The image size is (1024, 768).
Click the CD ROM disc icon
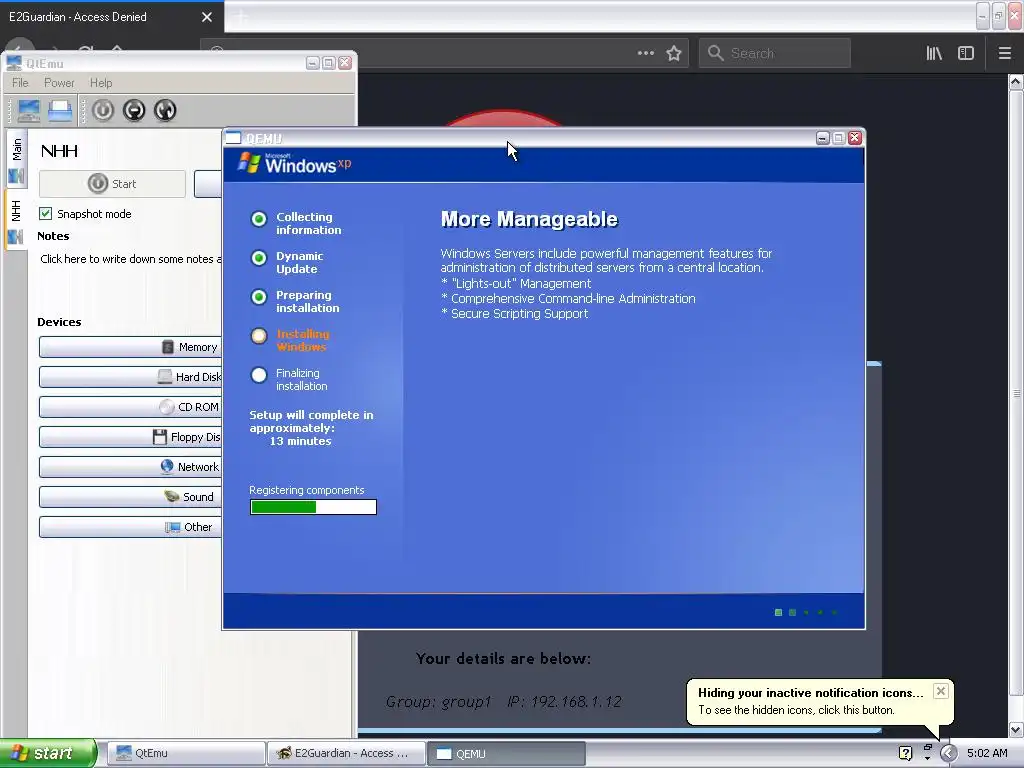(x=167, y=407)
